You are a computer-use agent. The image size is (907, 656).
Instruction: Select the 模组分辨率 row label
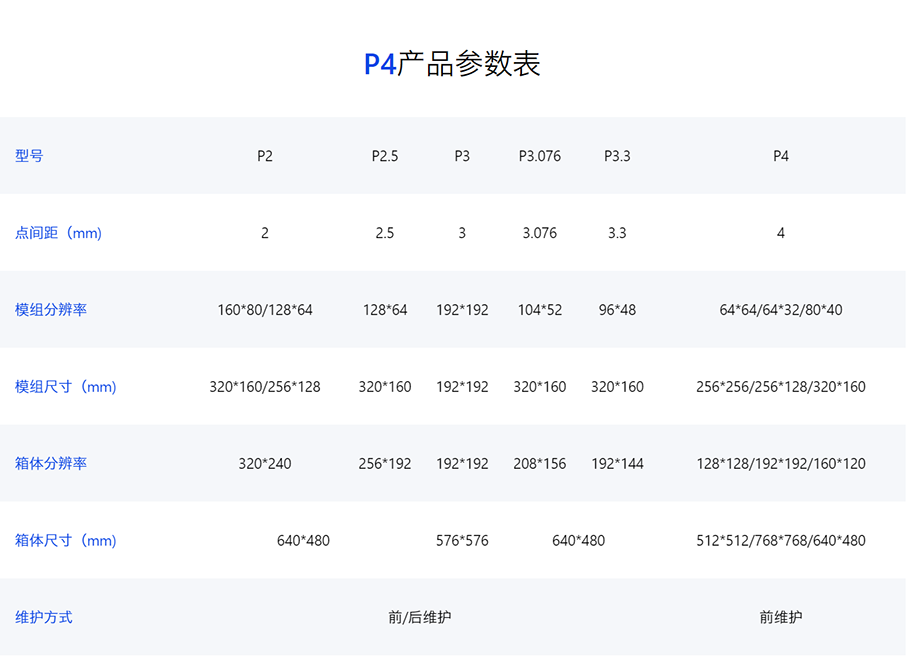51,310
